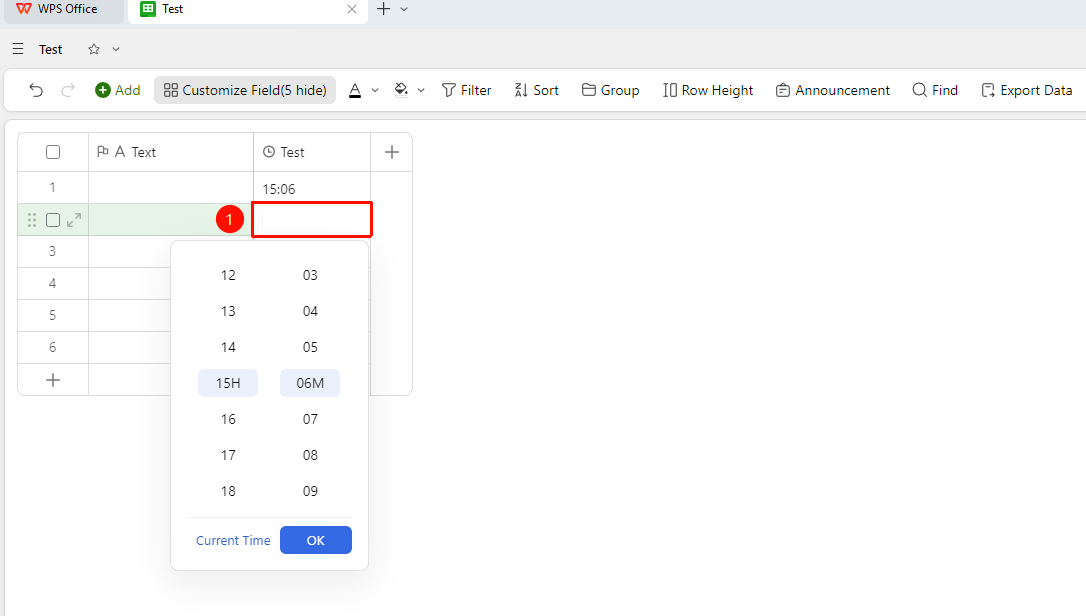Open Row Height settings
This screenshot has height=616, width=1086.
pyautogui.click(x=708, y=90)
